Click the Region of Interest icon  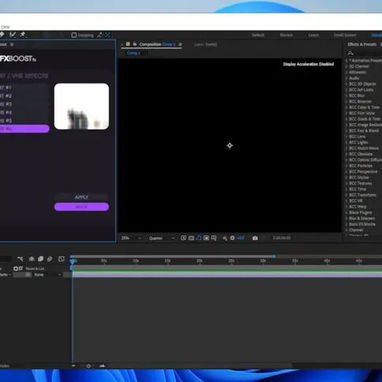pos(206,238)
